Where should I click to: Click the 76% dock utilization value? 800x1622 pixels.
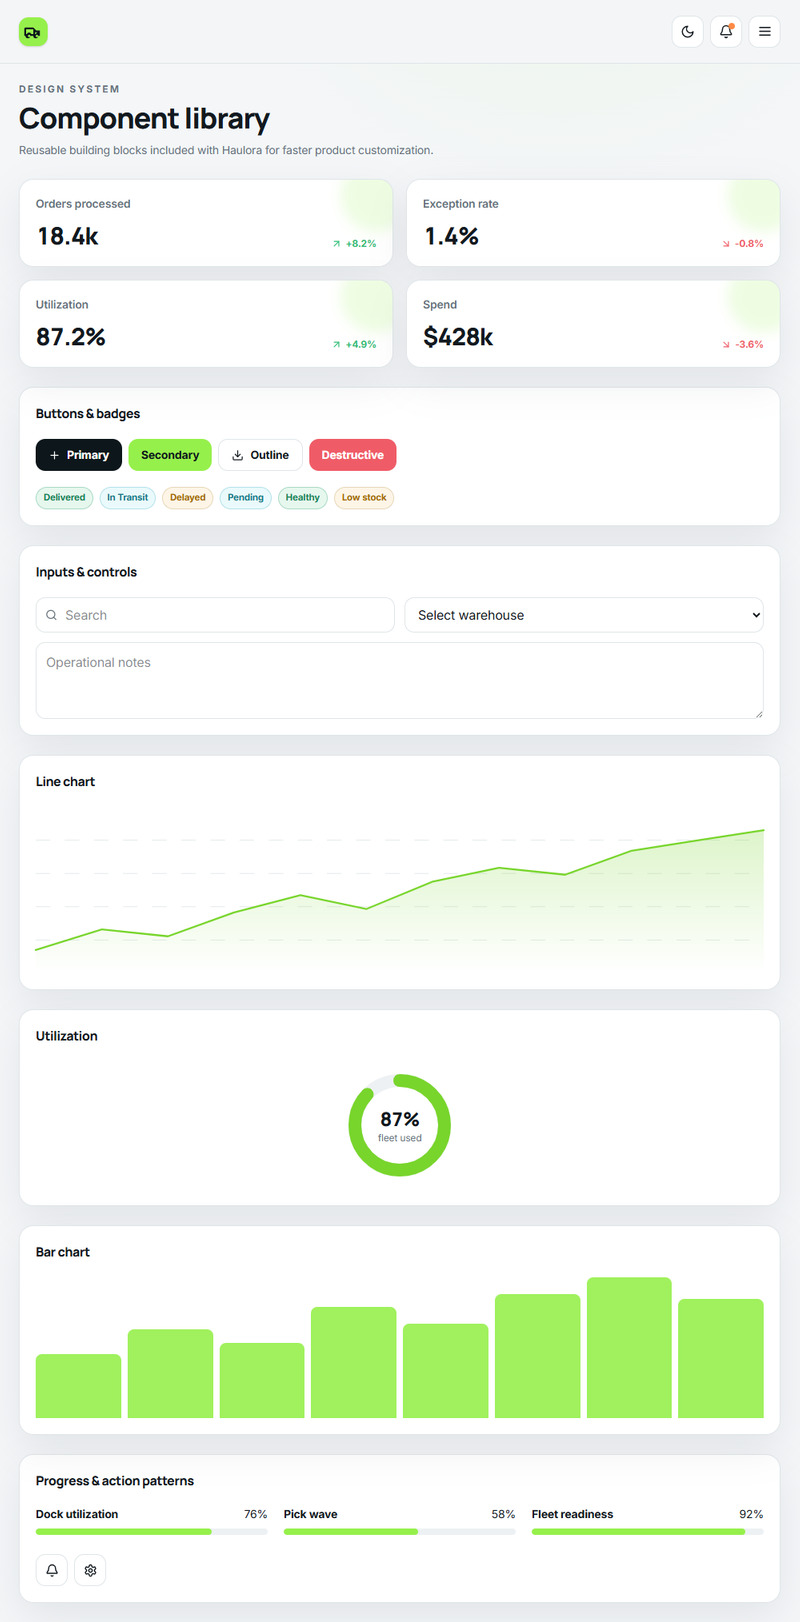tap(256, 1514)
